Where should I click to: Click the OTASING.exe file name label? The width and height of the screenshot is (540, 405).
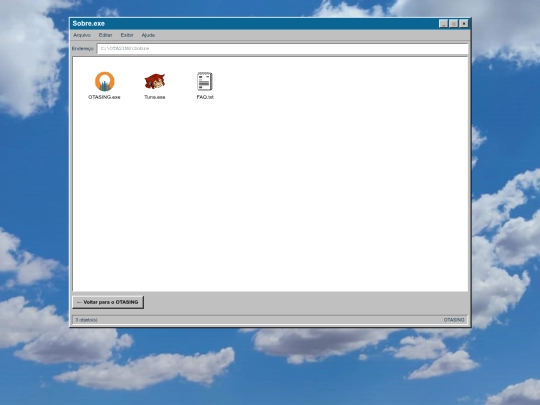[104, 97]
